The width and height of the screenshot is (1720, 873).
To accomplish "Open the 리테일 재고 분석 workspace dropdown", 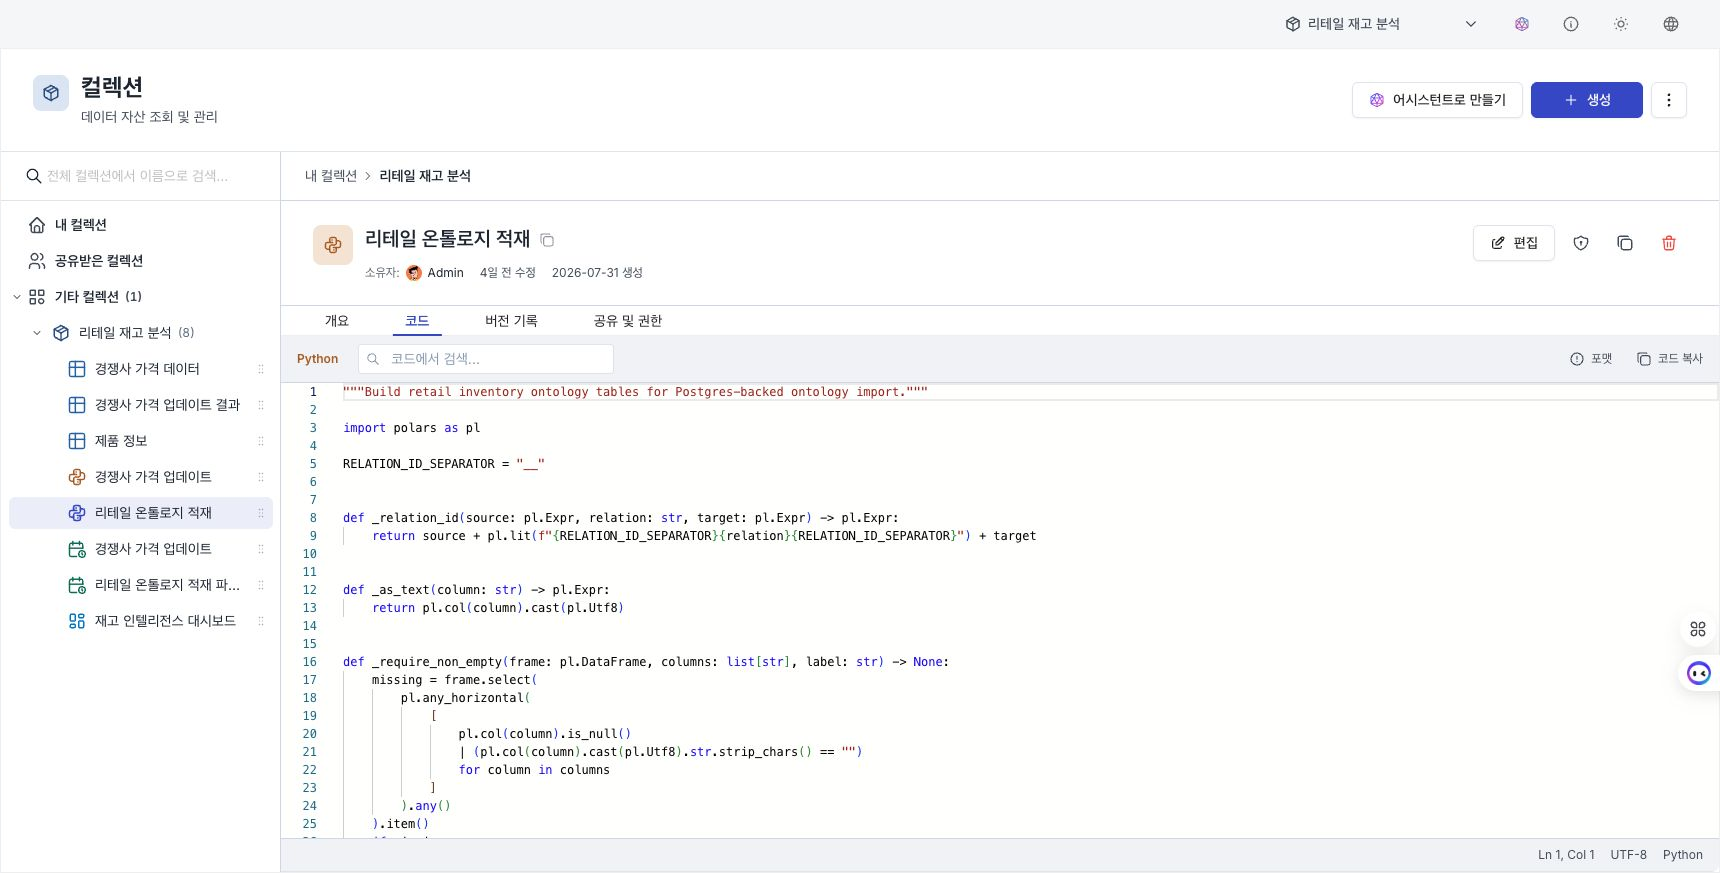I will [x=1381, y=24].
